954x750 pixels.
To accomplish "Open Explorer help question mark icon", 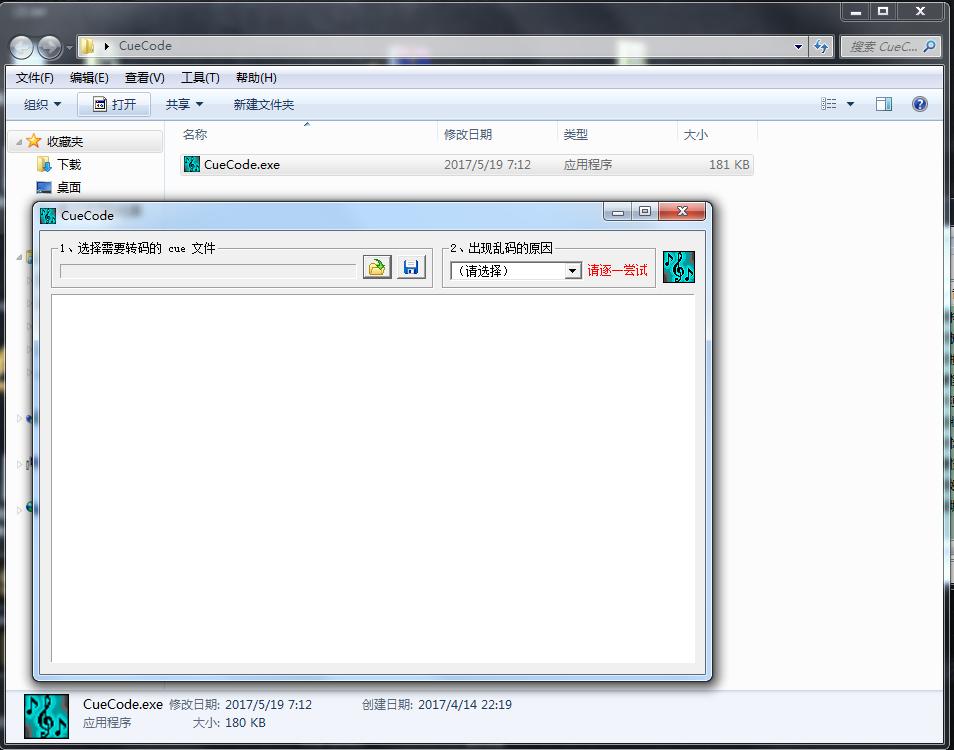I will click(x=919, y=104).
